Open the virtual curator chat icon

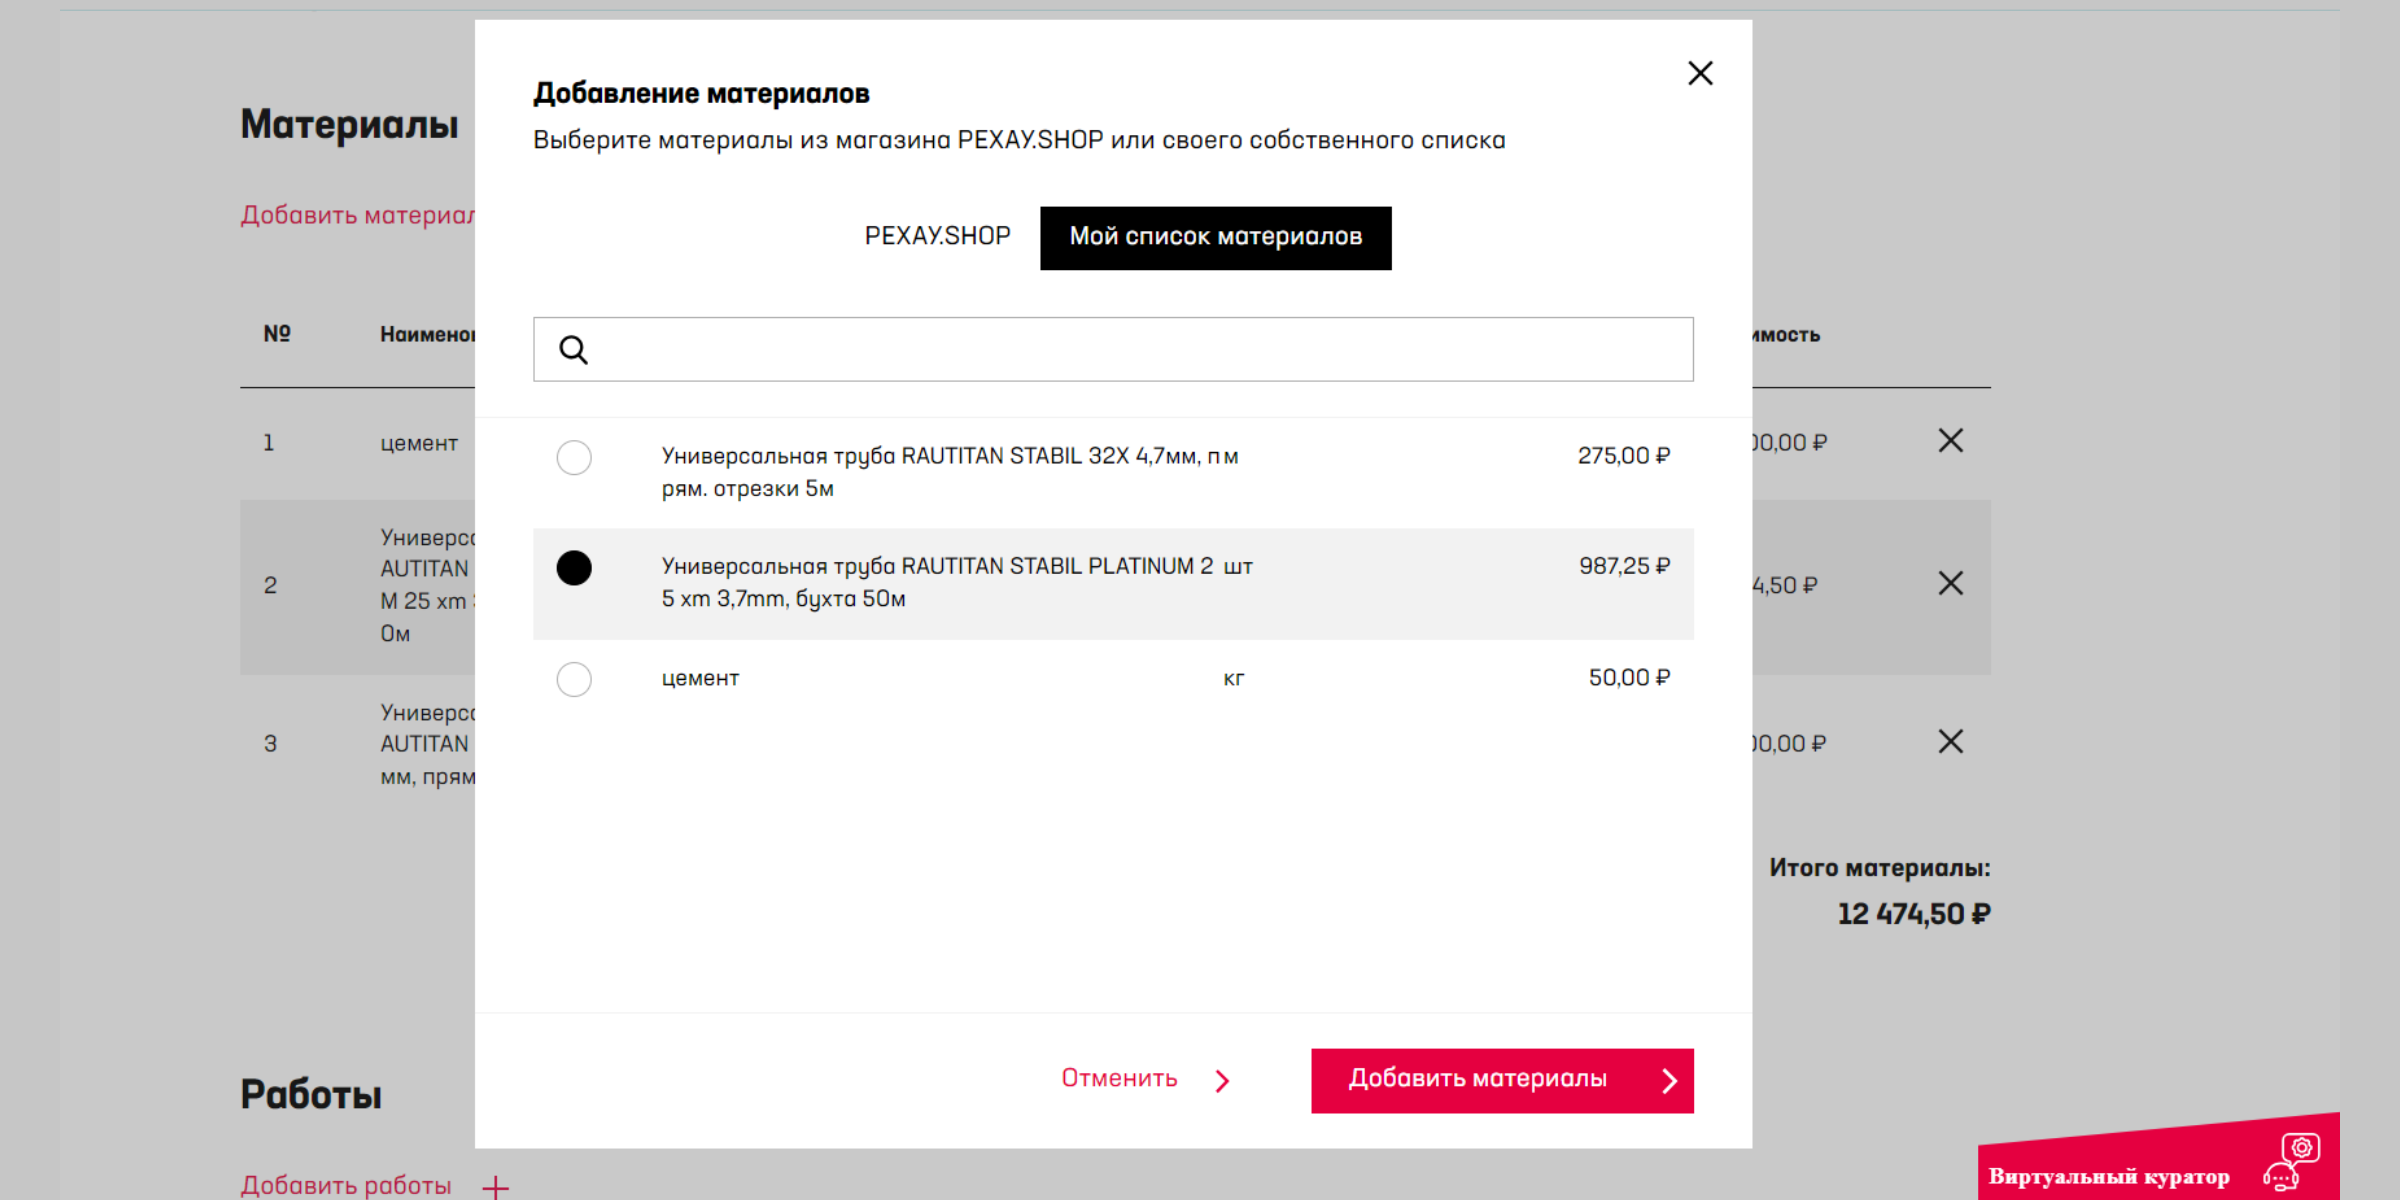point(2292,1162)
